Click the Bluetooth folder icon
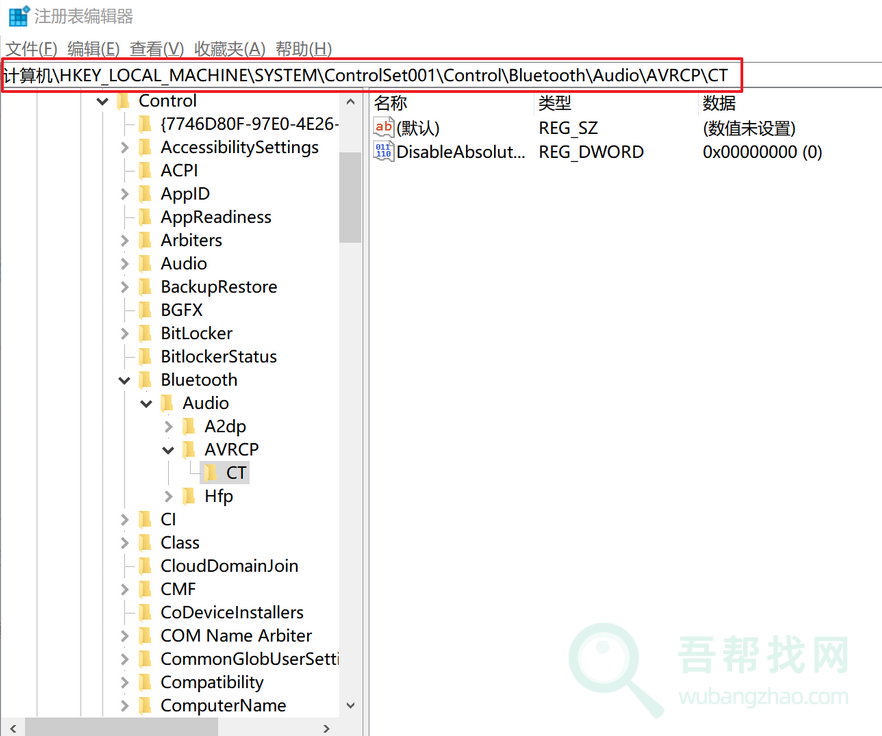882x736 pixels. click(x=145, y=379)
